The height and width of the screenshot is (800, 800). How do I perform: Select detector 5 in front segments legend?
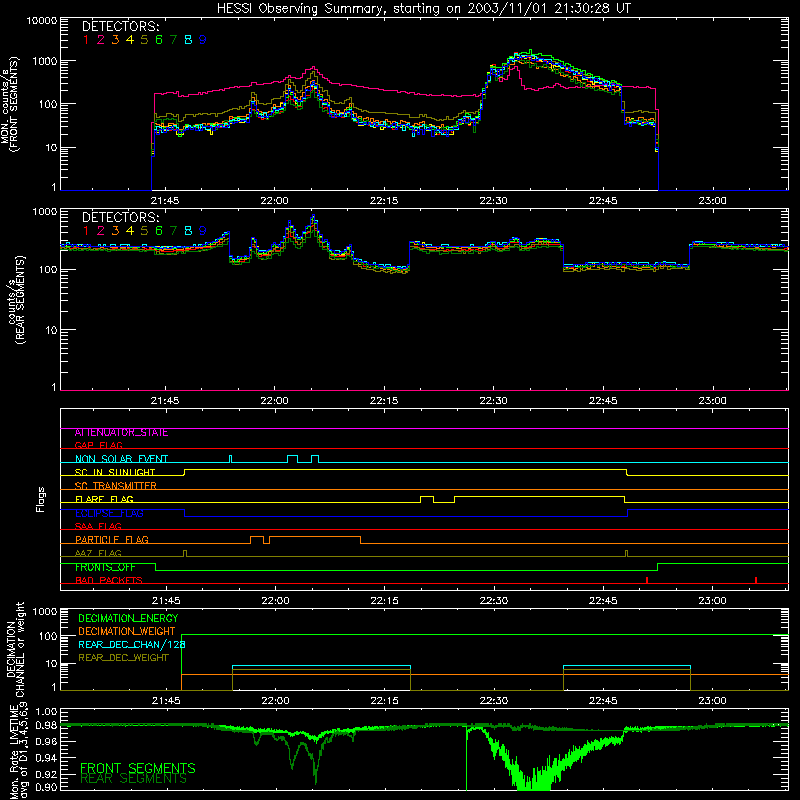pos(144,40)
